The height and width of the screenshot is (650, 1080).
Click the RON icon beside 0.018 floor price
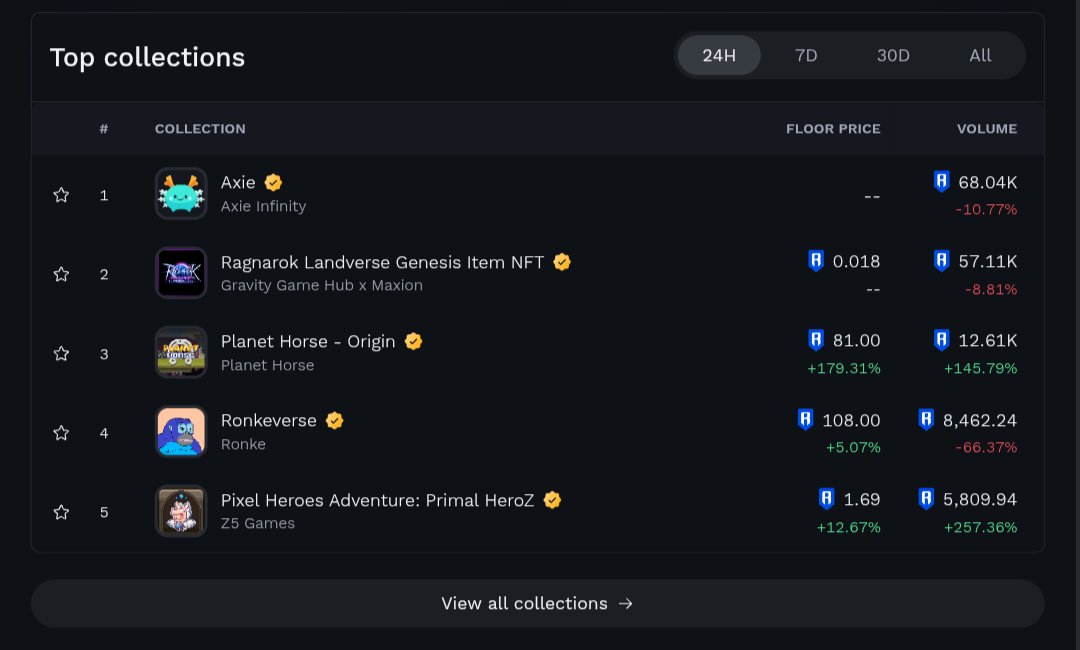[816, 260]
